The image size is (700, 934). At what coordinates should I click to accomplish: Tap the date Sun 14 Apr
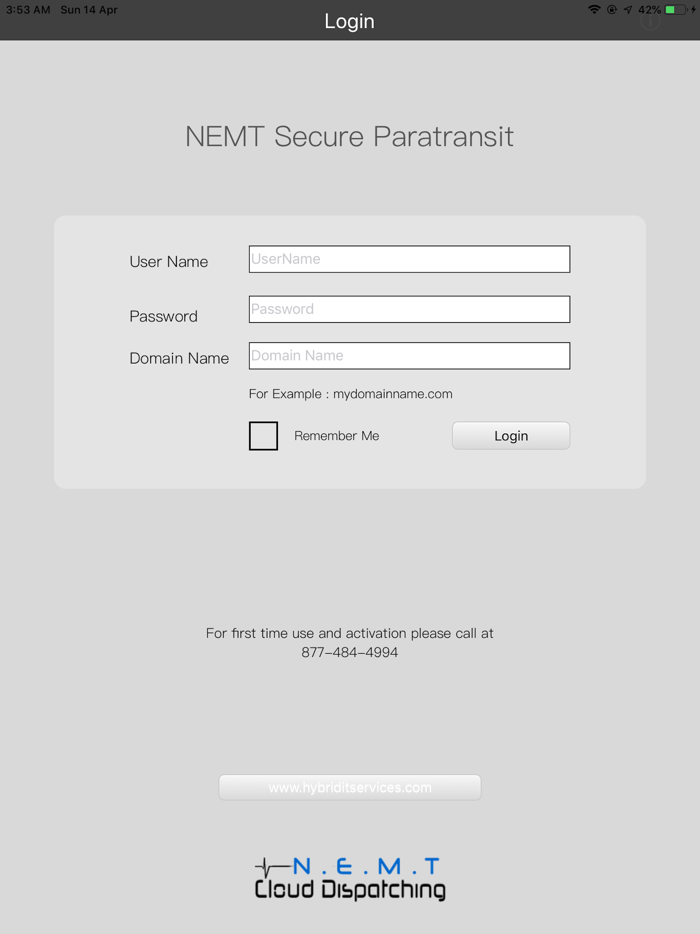(88, 9)
